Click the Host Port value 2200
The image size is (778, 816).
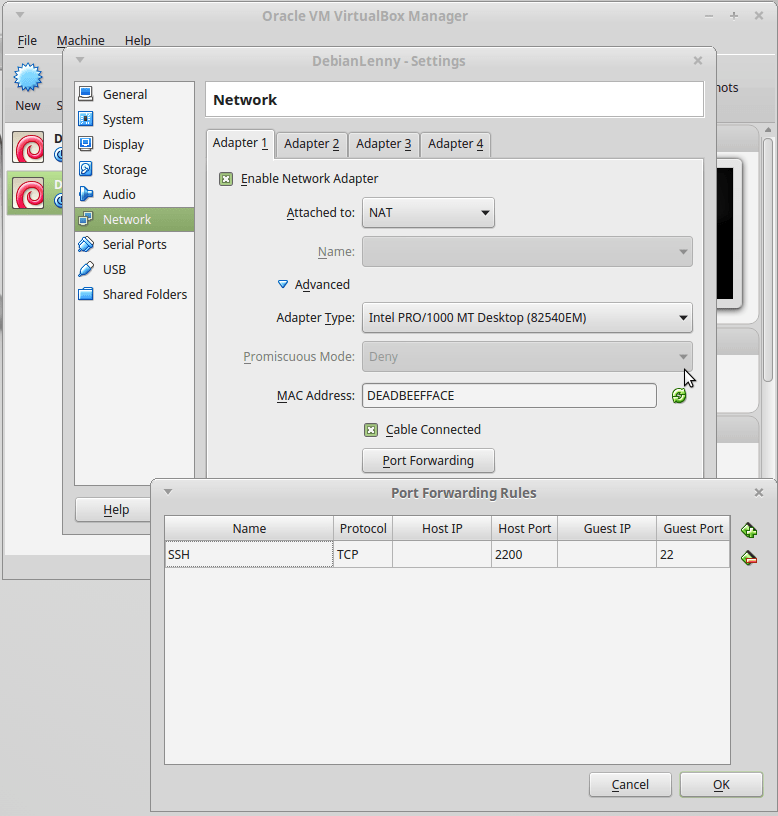524,554
